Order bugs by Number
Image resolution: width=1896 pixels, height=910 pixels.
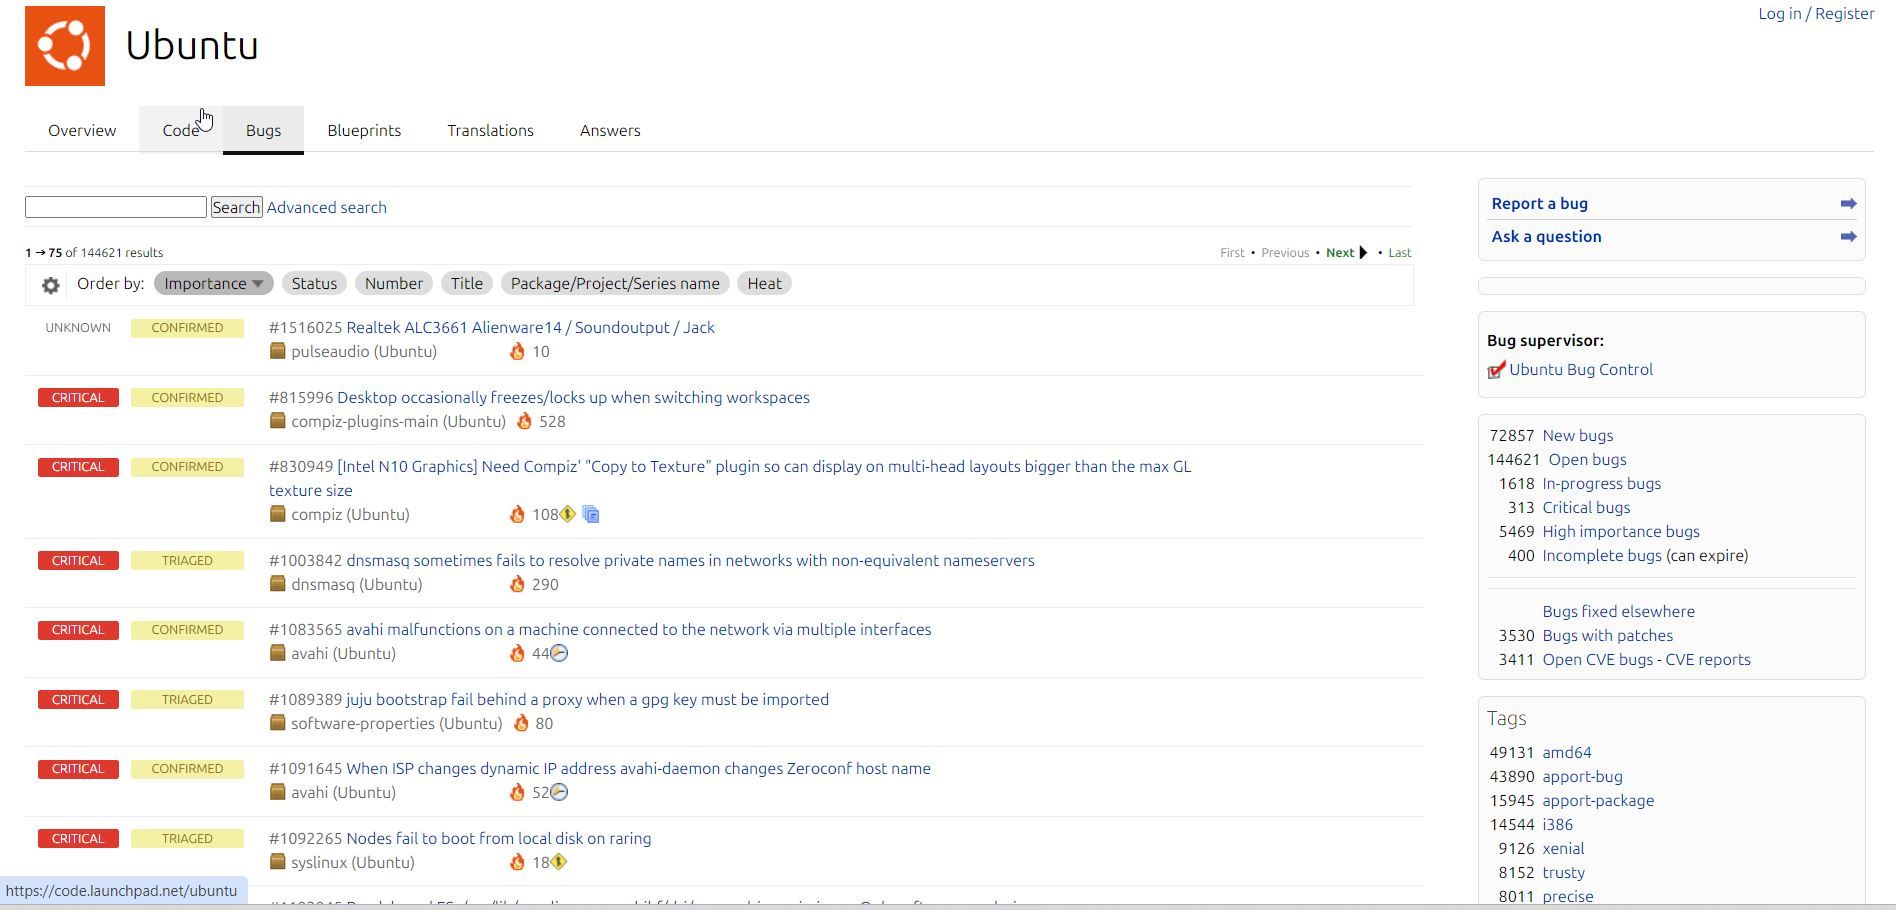pyautogui.click(x=394, y=284)
